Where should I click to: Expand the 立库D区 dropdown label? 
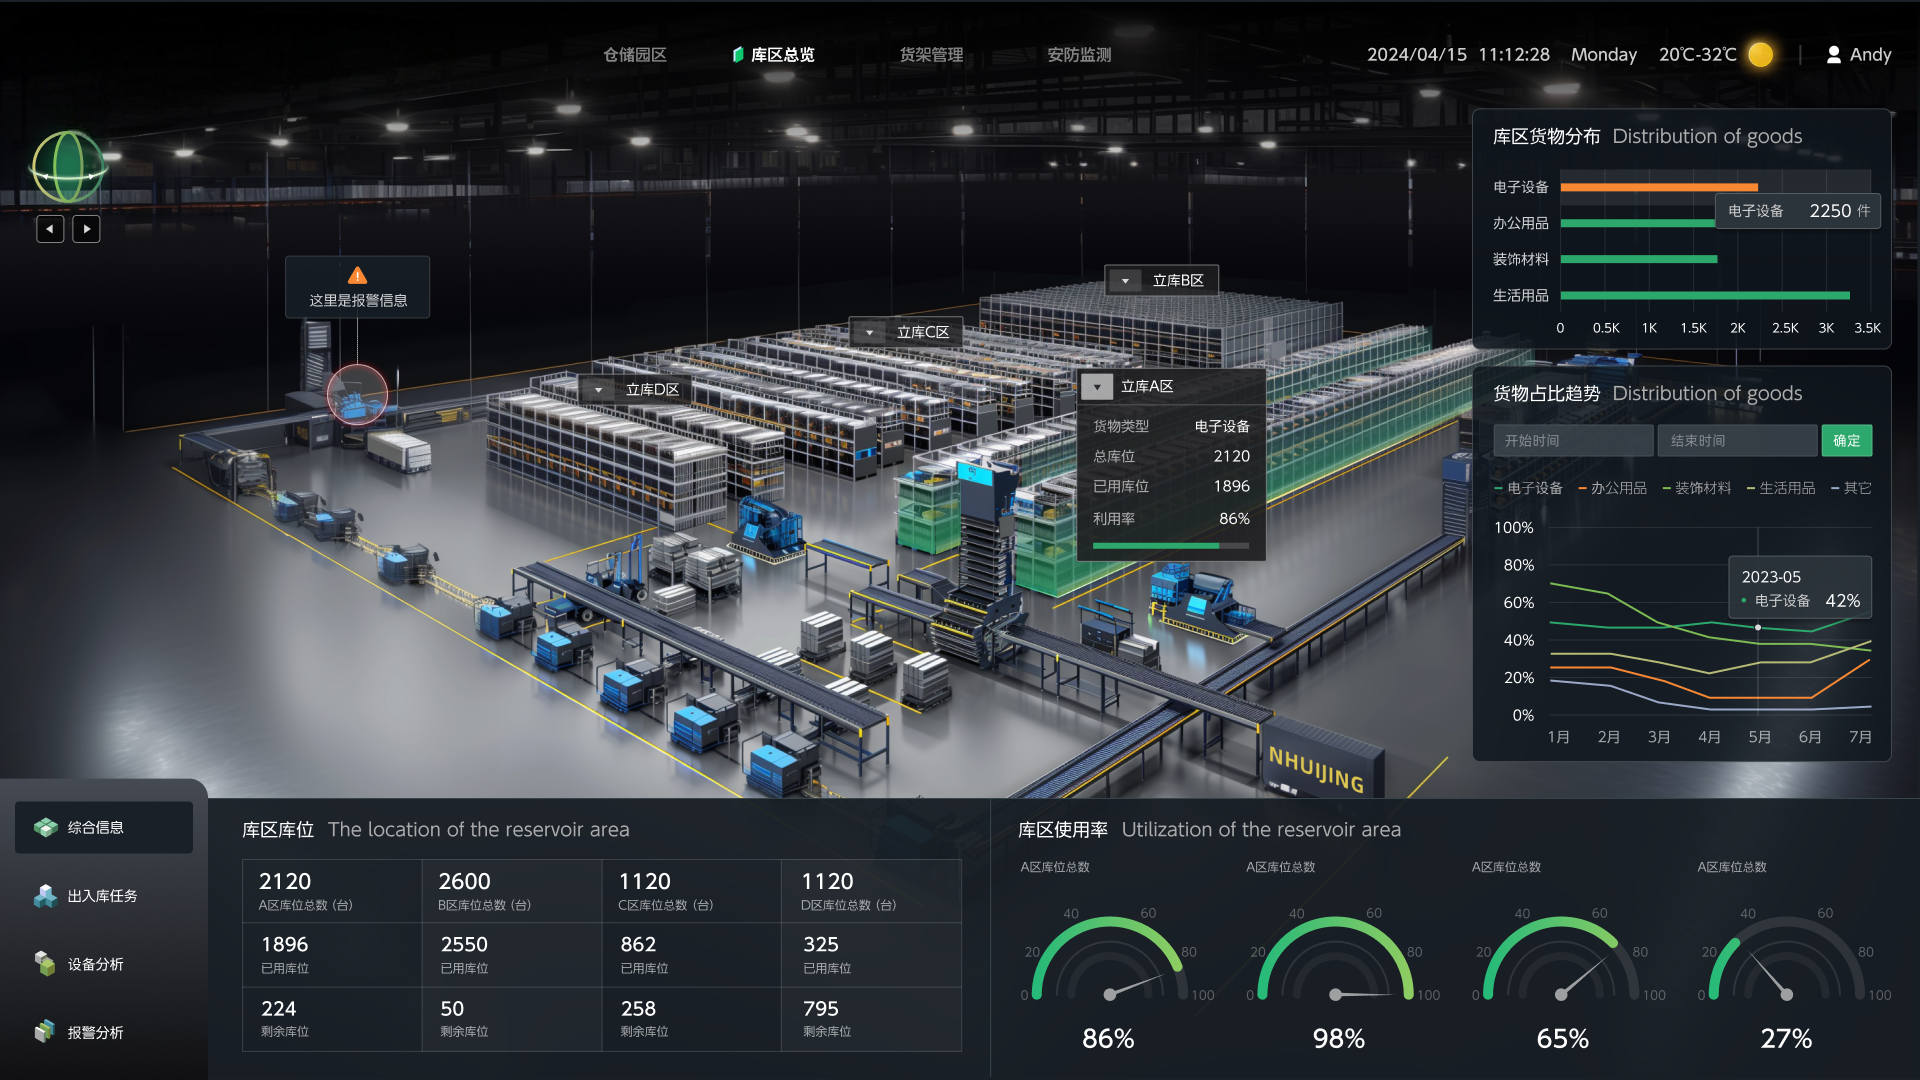(599, 390)
